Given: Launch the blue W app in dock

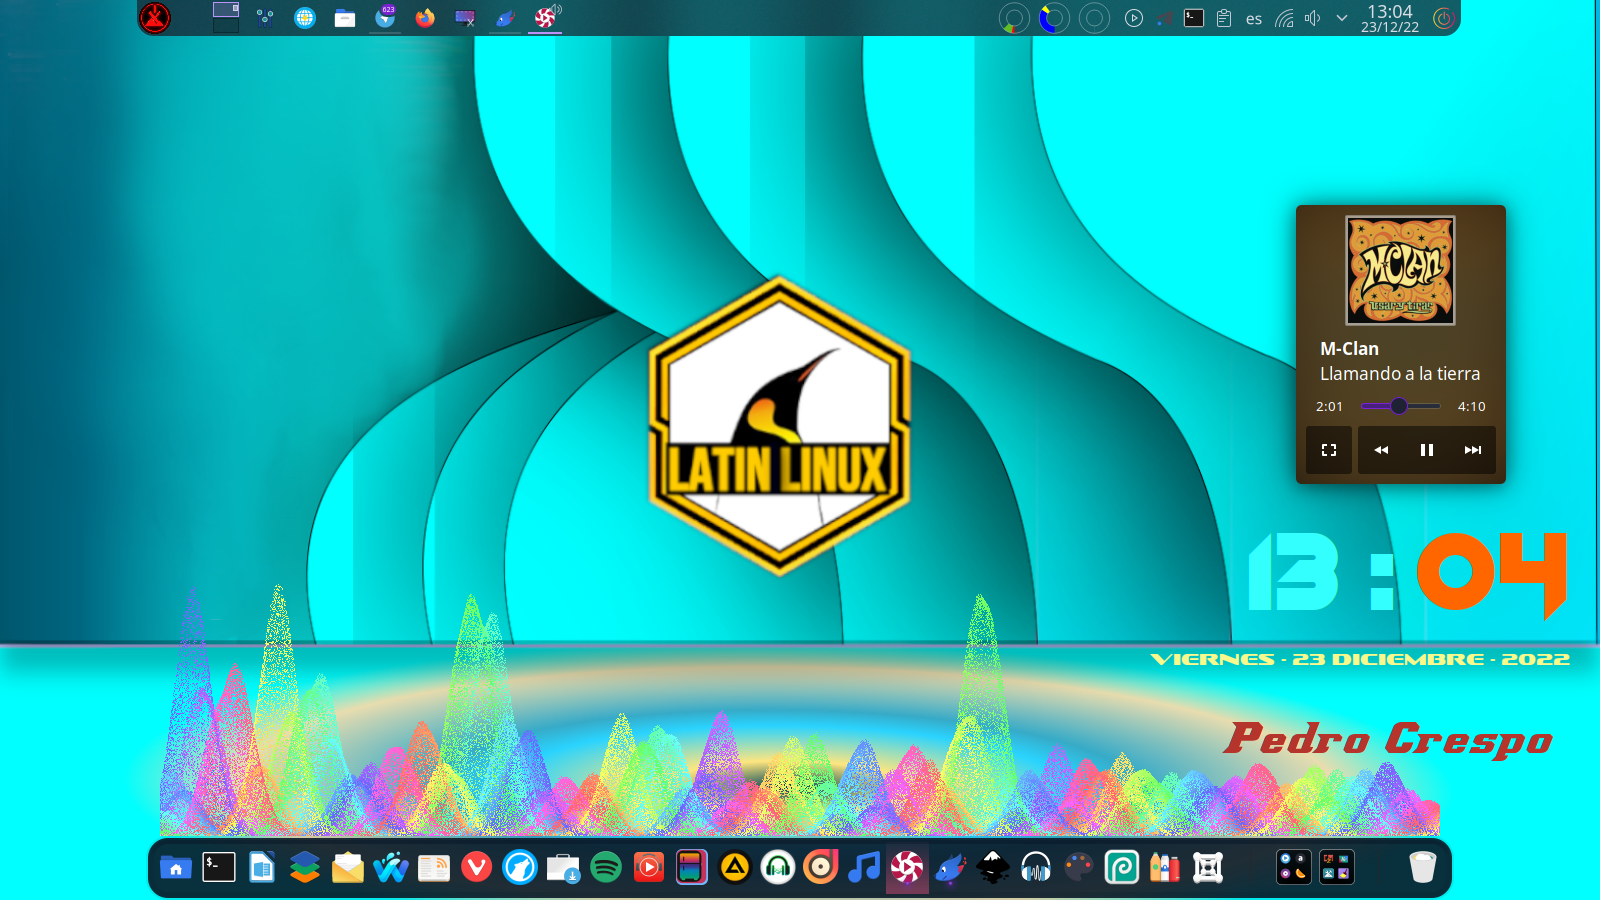Looking at the screenshot, I should [x=391, y=867].
